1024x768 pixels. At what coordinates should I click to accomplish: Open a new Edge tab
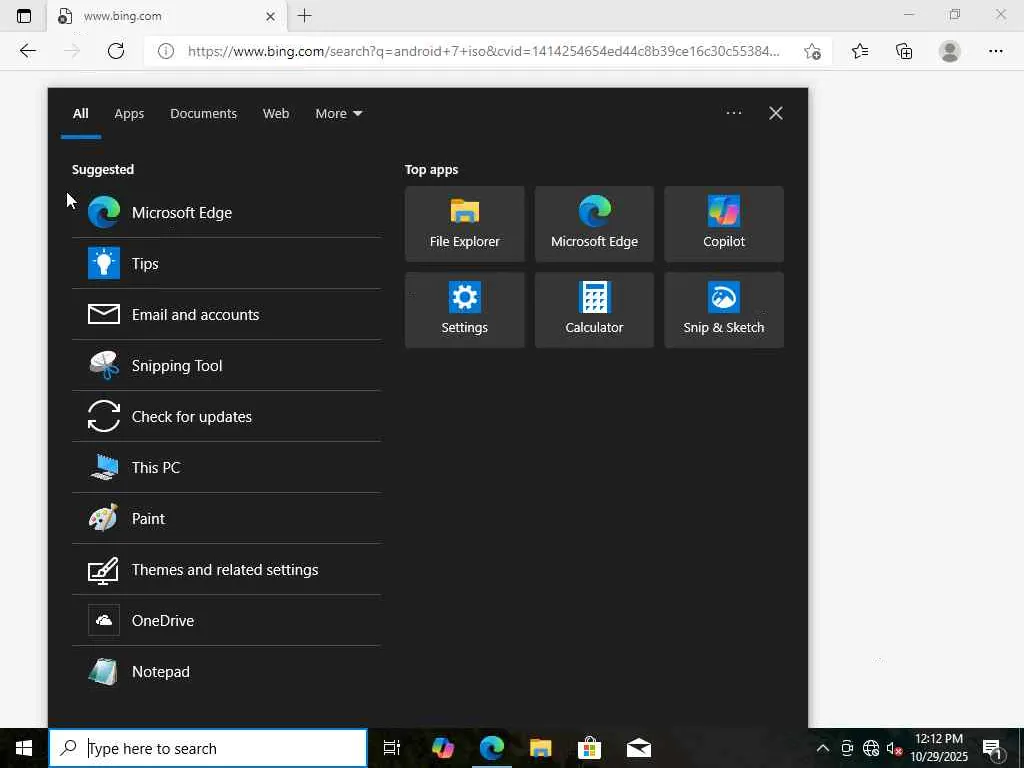[304, 16]
